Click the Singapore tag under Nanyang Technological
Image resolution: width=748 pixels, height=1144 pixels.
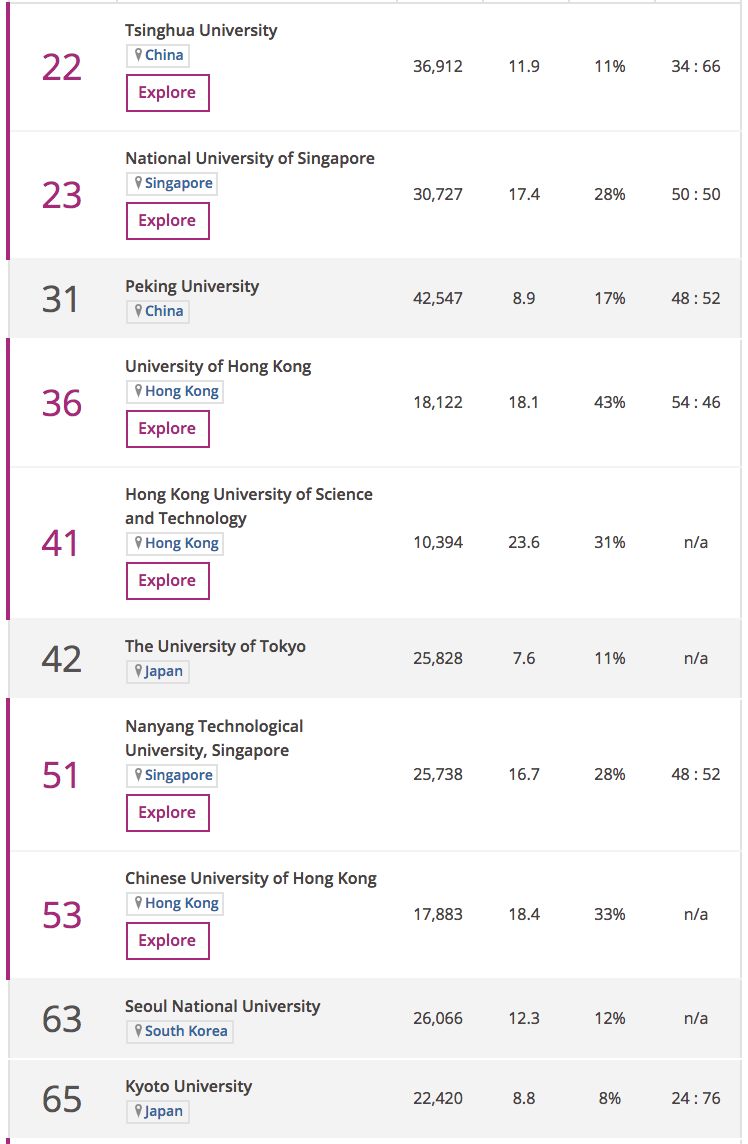click(172, 775)
